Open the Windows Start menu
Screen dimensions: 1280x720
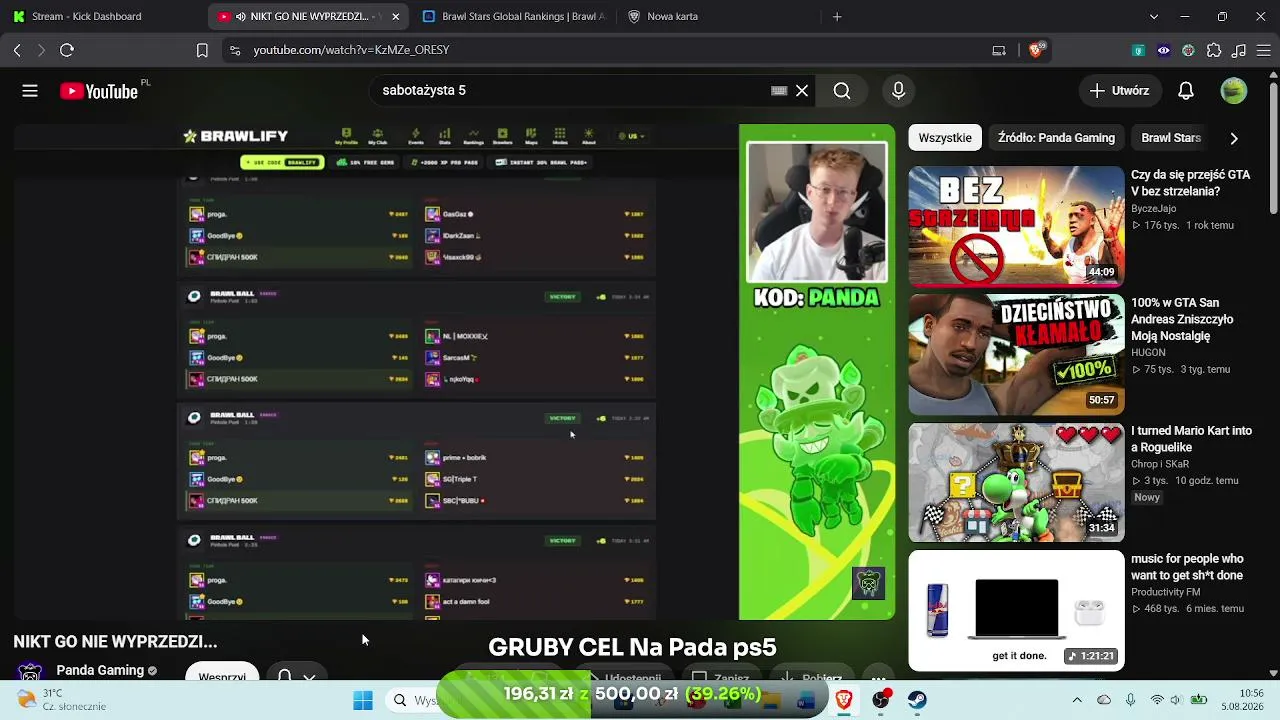[363, 700]
